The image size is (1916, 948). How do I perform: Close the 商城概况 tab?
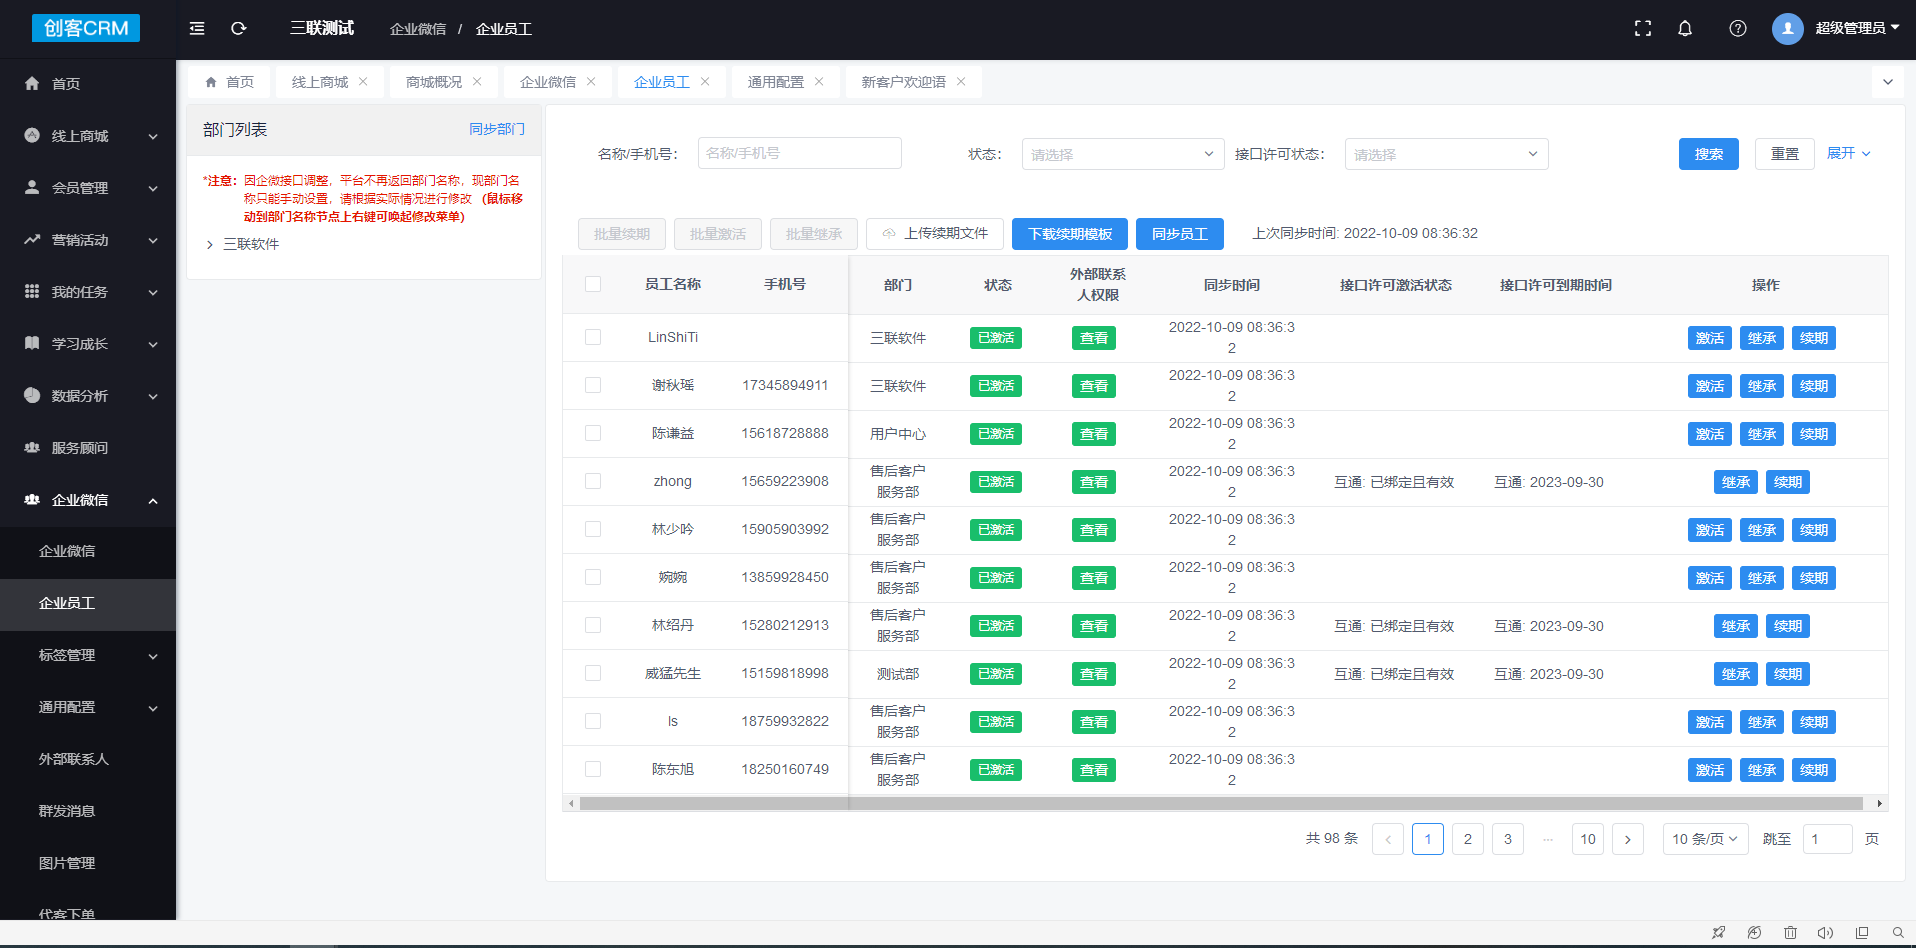coord(477,82)
